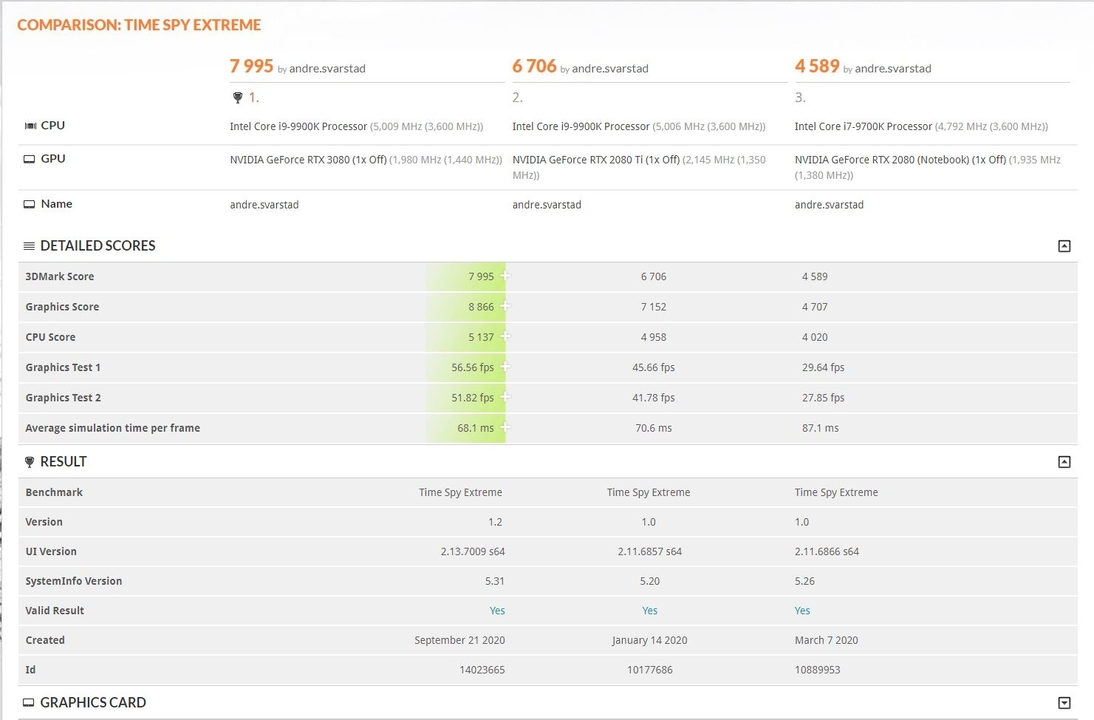
Task: Open the 7 995 score result
Action: coord(251,66)
